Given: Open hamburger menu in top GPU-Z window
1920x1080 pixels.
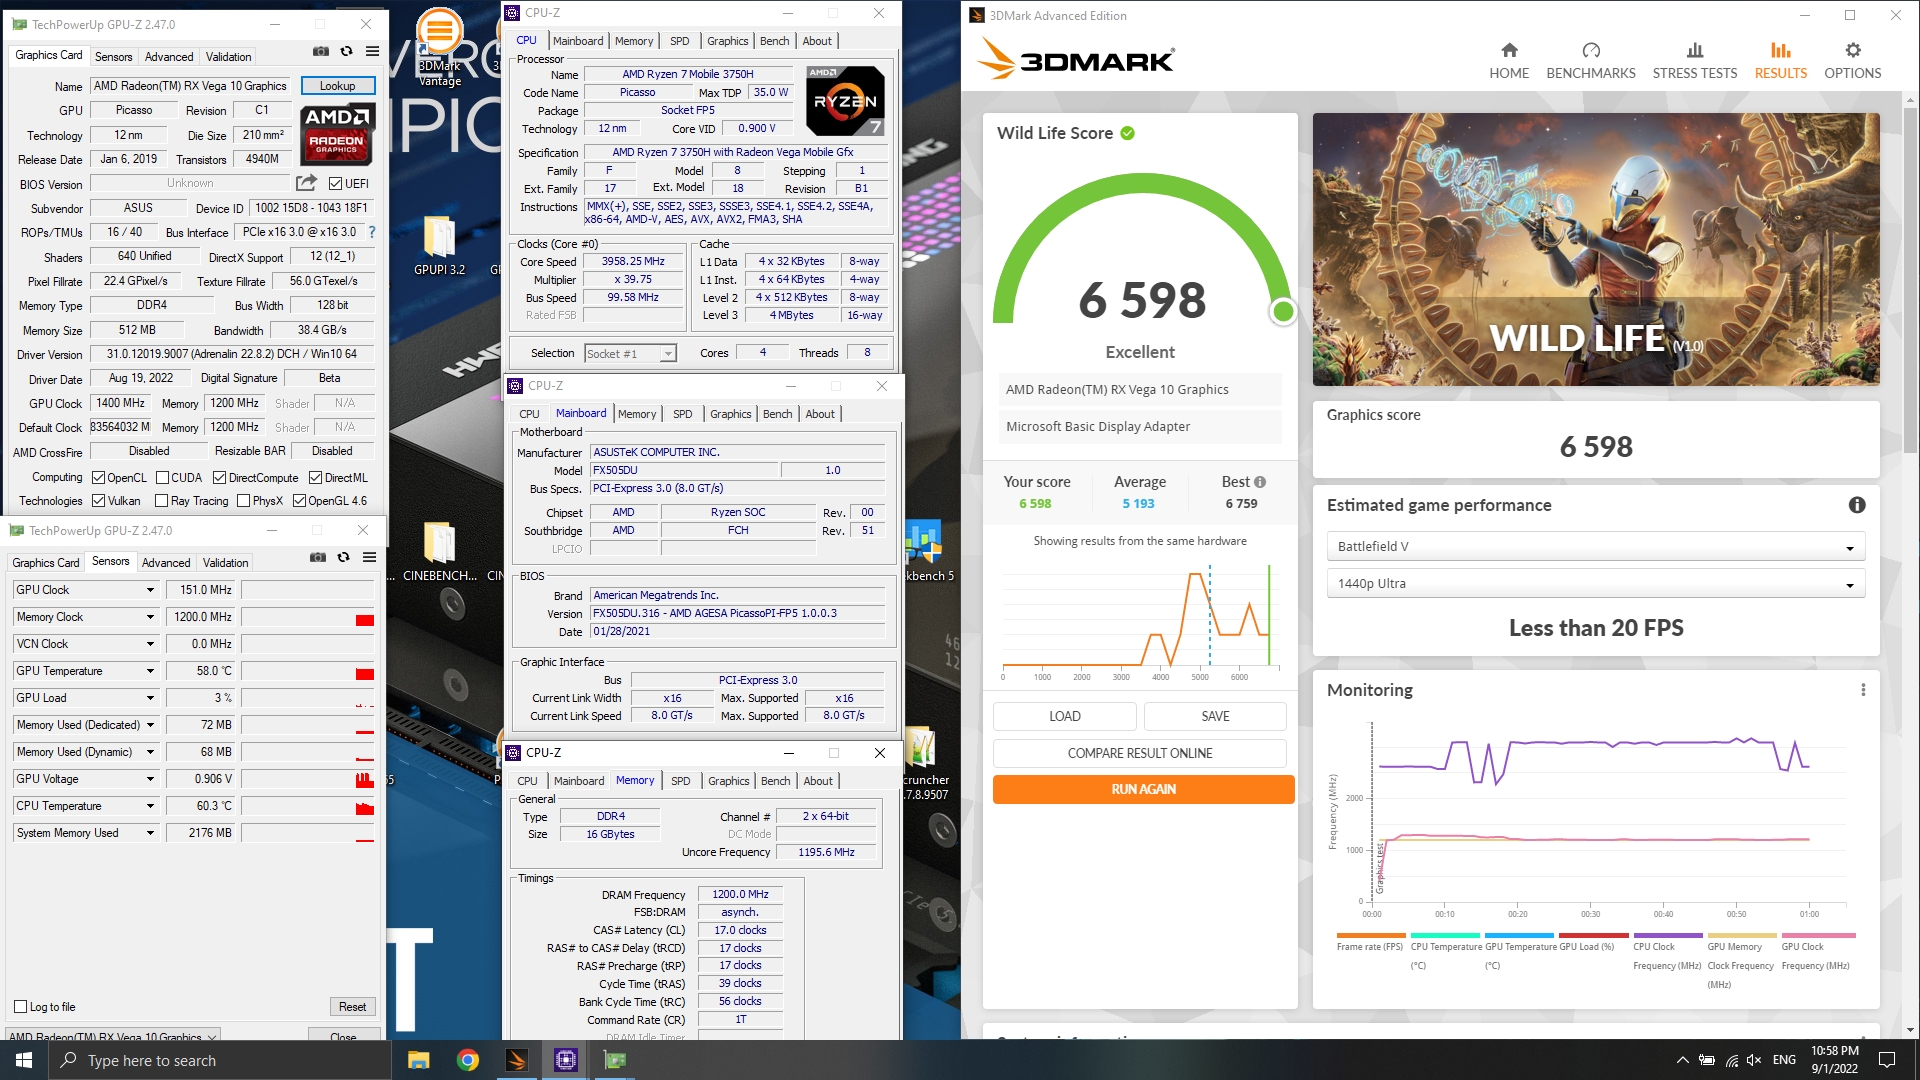Looking at the screenshot, I should (372, 51).
